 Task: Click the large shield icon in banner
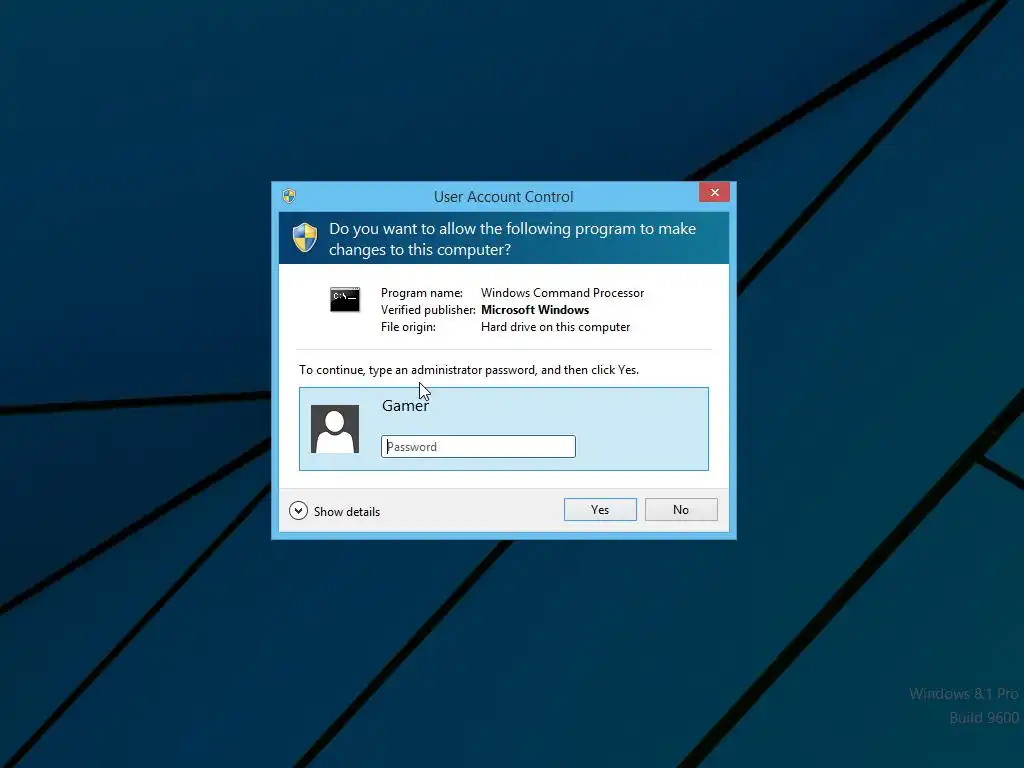[305, 238]
